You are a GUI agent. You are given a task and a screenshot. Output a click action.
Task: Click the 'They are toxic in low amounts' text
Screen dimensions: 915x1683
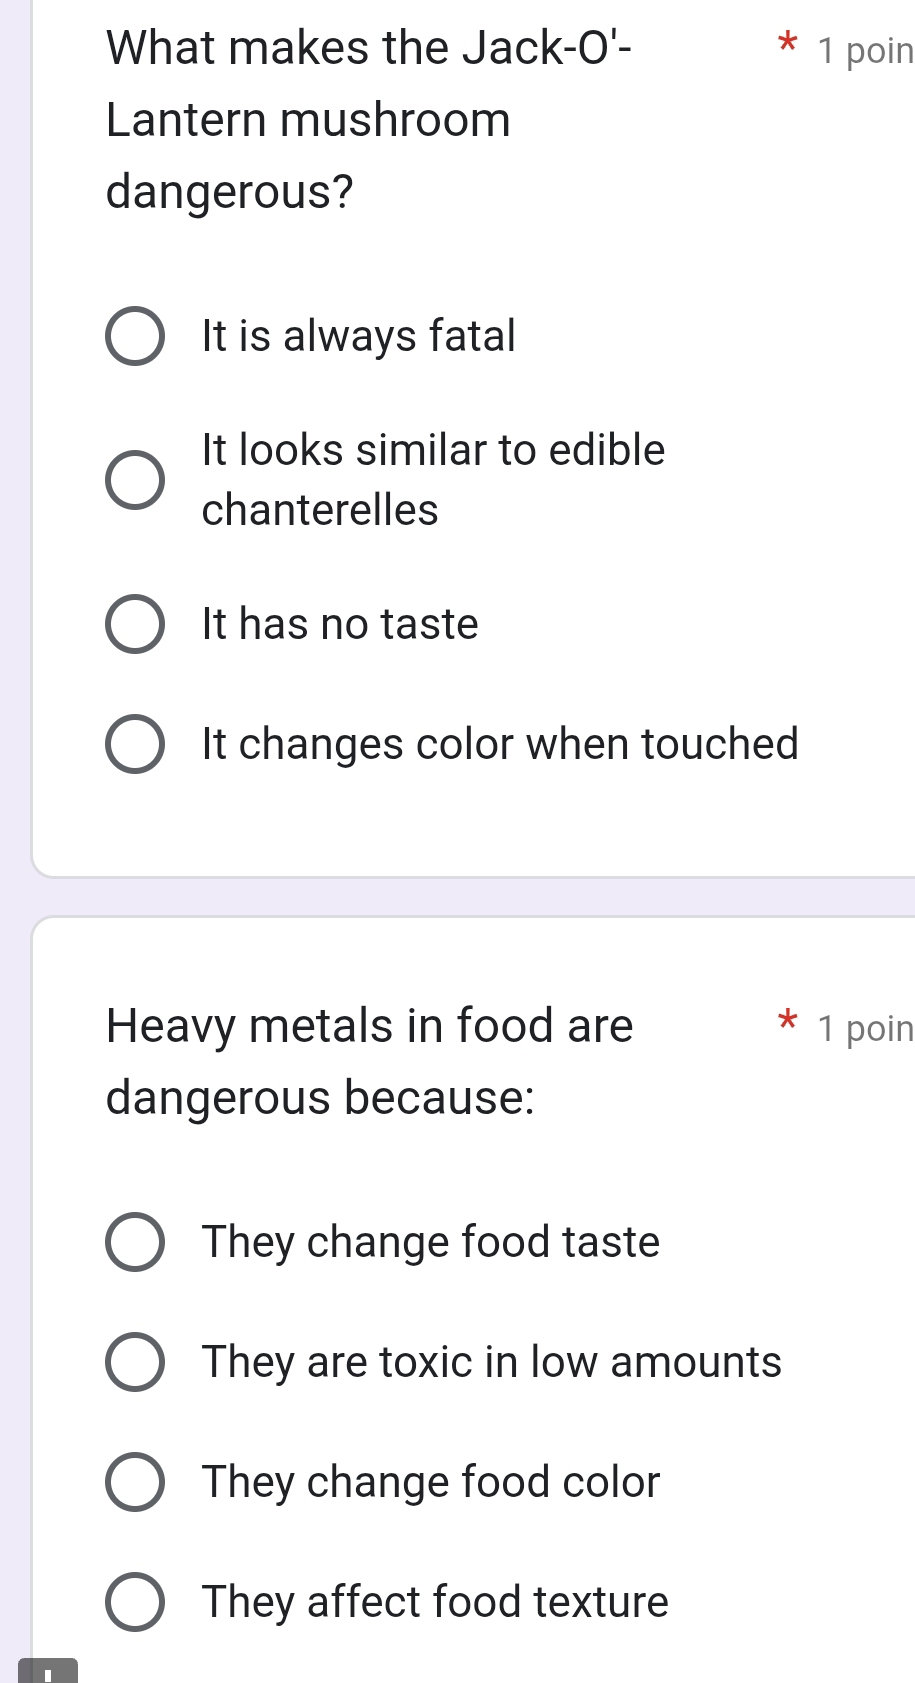[491, 1362]
